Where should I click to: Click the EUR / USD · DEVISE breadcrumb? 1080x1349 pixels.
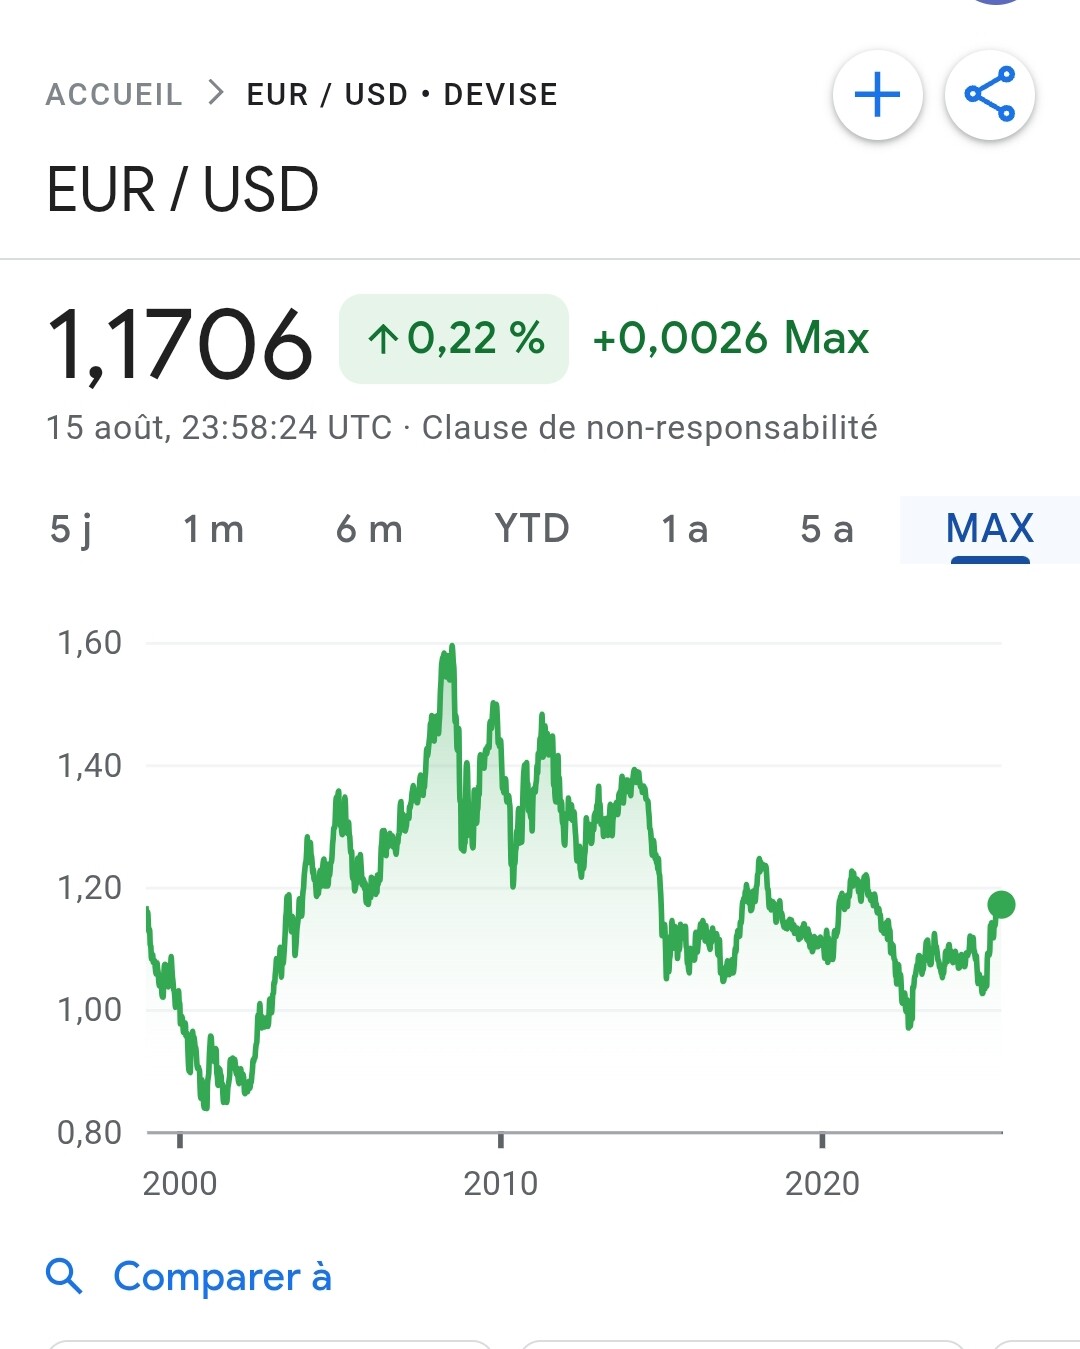[402, 95]
